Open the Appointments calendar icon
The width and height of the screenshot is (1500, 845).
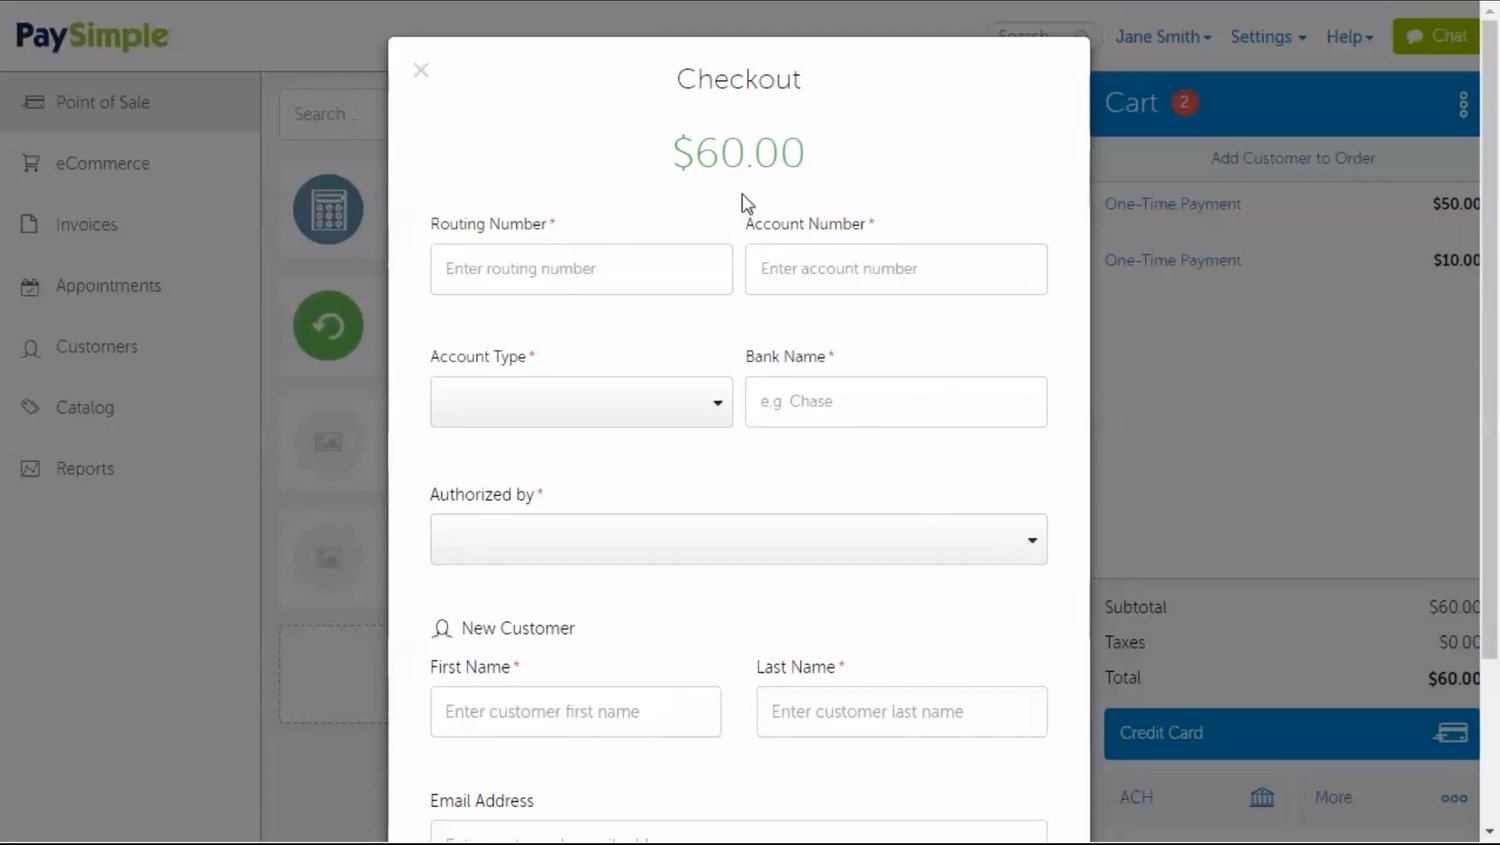[x=30, y=285]
